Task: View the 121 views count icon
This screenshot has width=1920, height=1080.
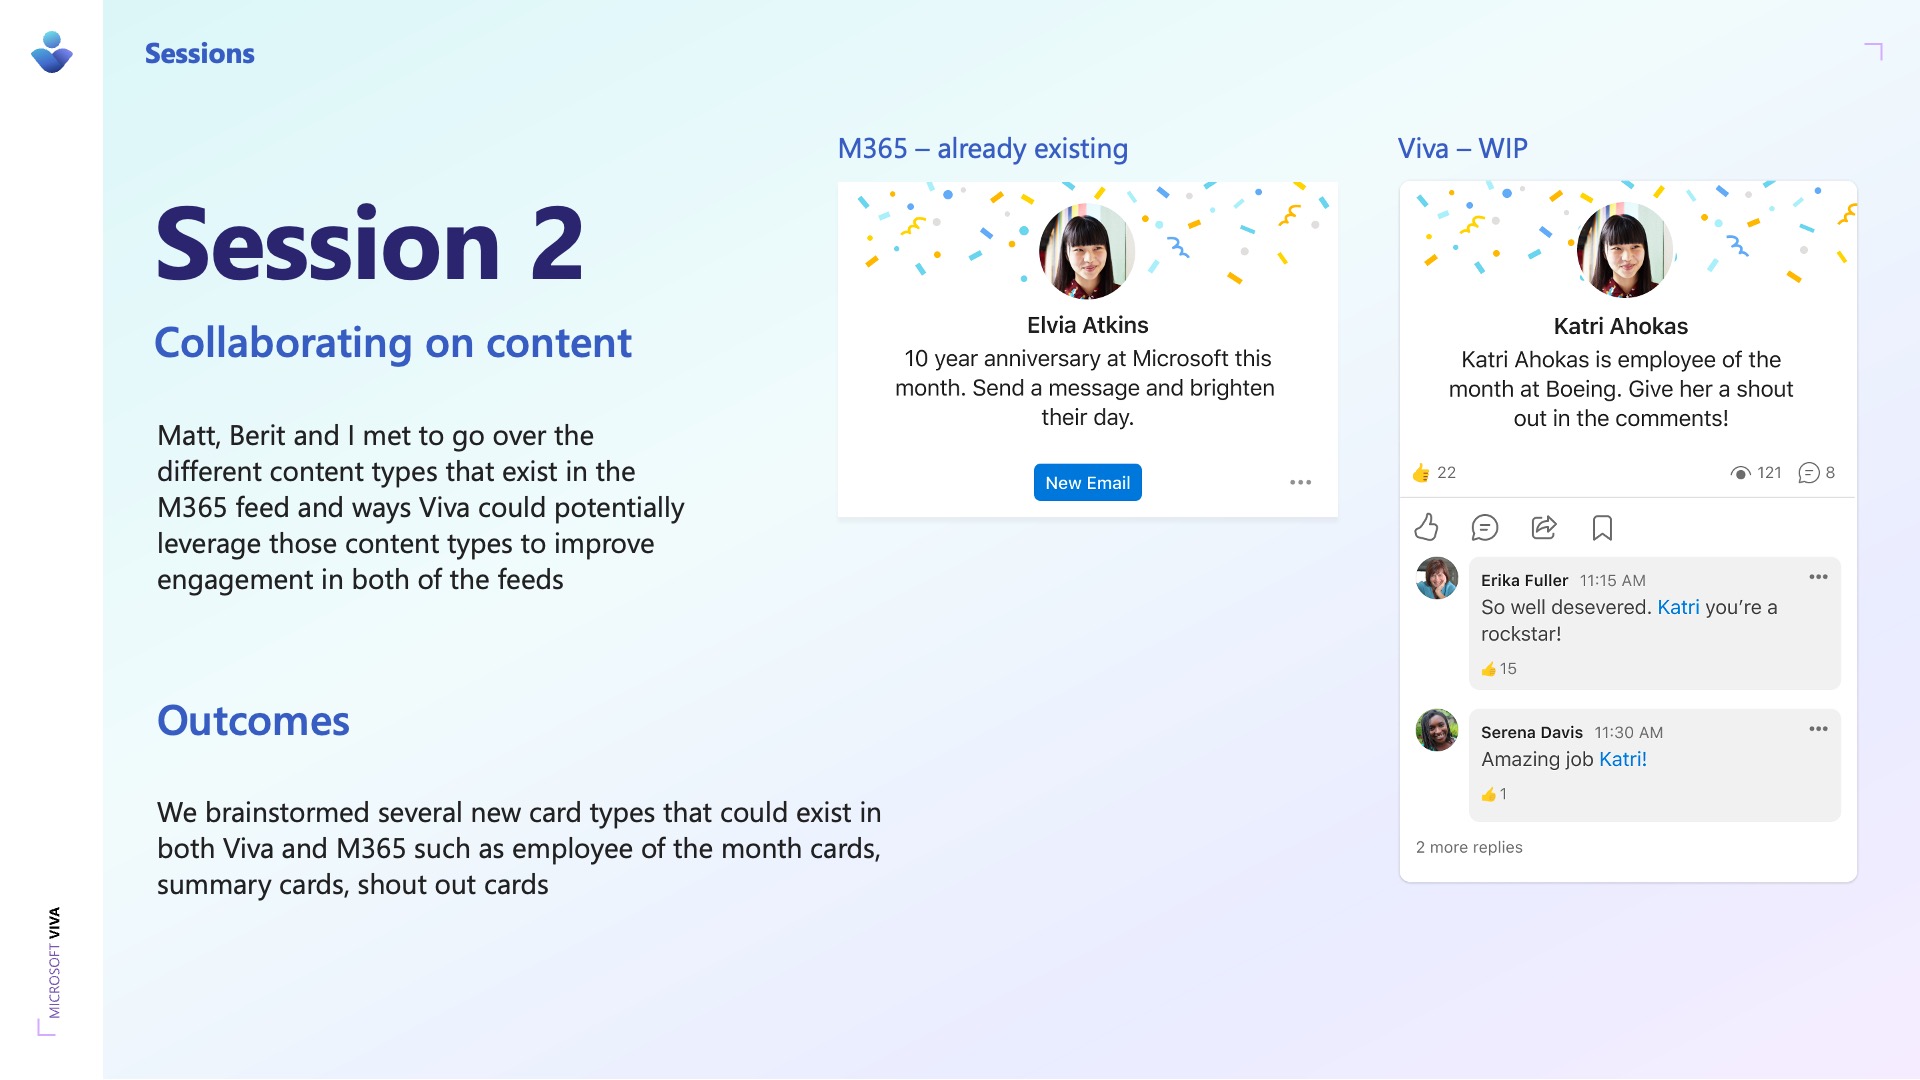Action: pos(1740,473)
